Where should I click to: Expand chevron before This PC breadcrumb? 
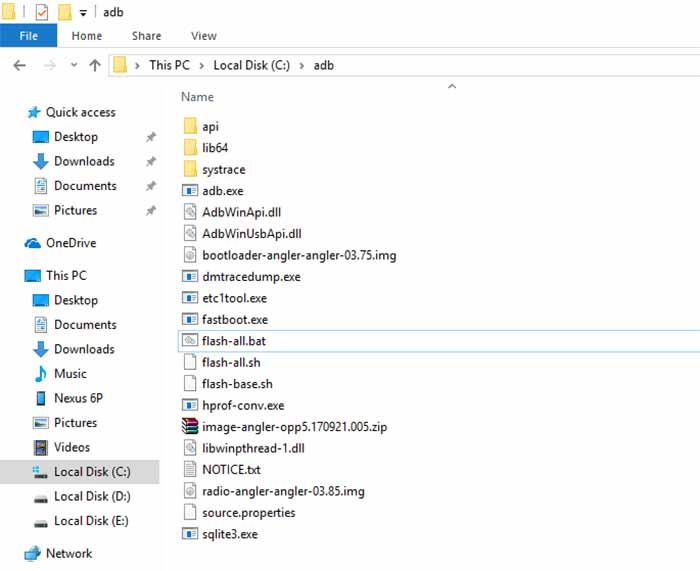[x=137, y=66]
